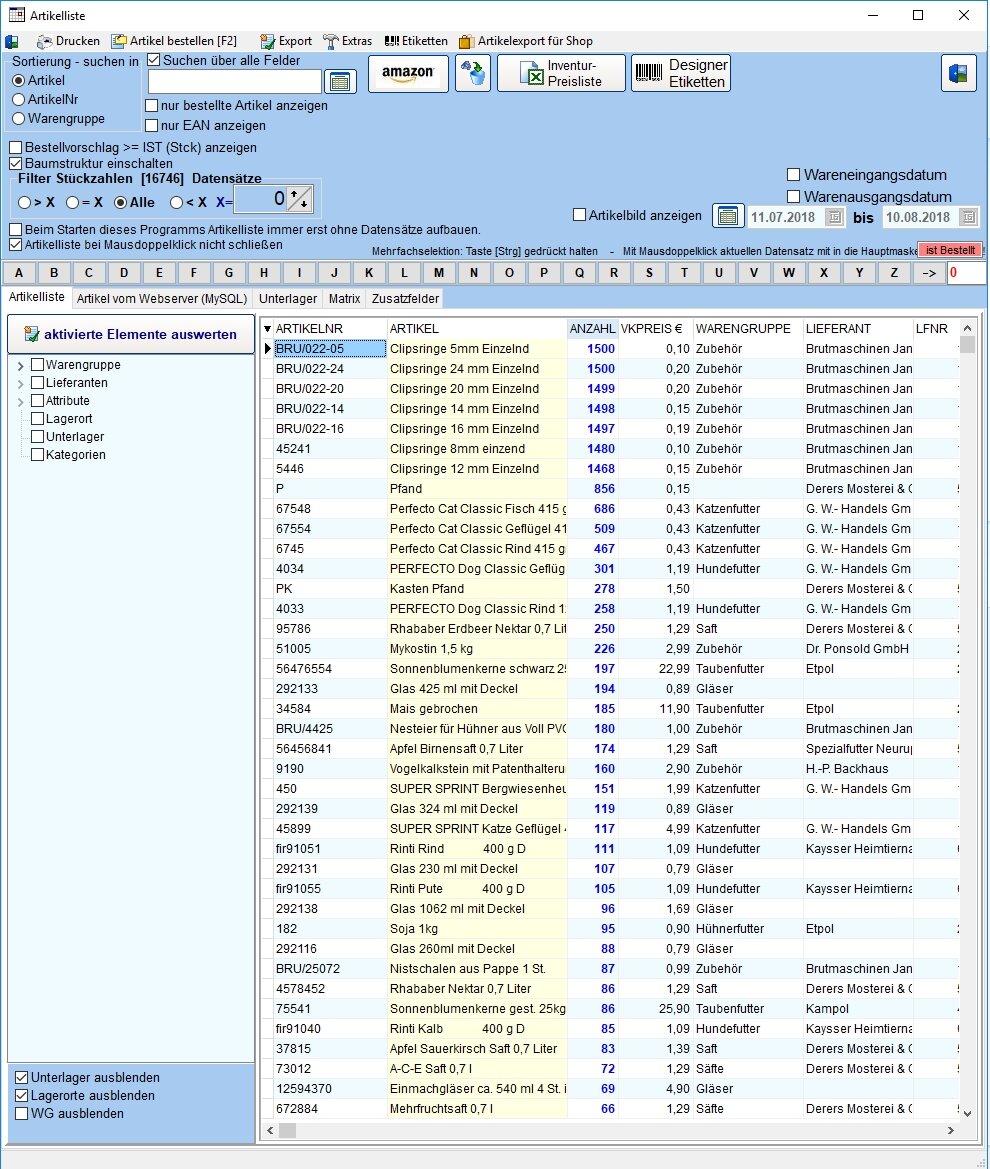
Task: Toggle Suchen über alle Felder checkbox
Action: click(154, 60)
